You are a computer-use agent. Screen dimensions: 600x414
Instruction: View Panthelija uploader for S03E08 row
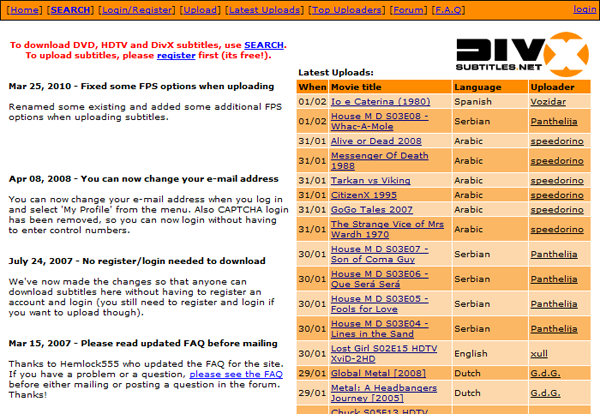click(x=554, y=121)
